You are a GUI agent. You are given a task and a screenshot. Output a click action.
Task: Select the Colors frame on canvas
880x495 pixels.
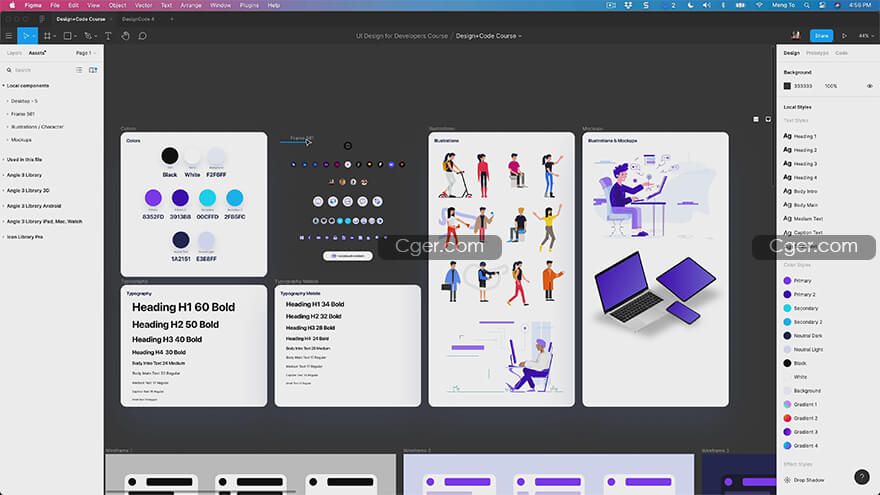point(194,204)
